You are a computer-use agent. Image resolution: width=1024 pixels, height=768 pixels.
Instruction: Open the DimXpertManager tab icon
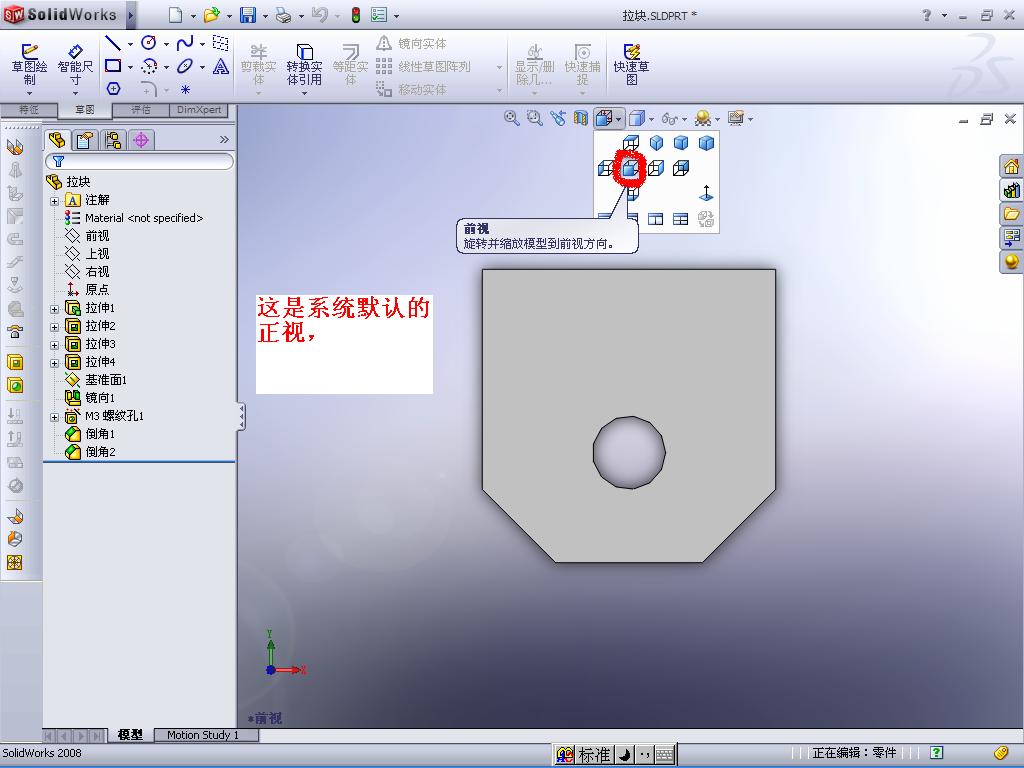point(141,140)
